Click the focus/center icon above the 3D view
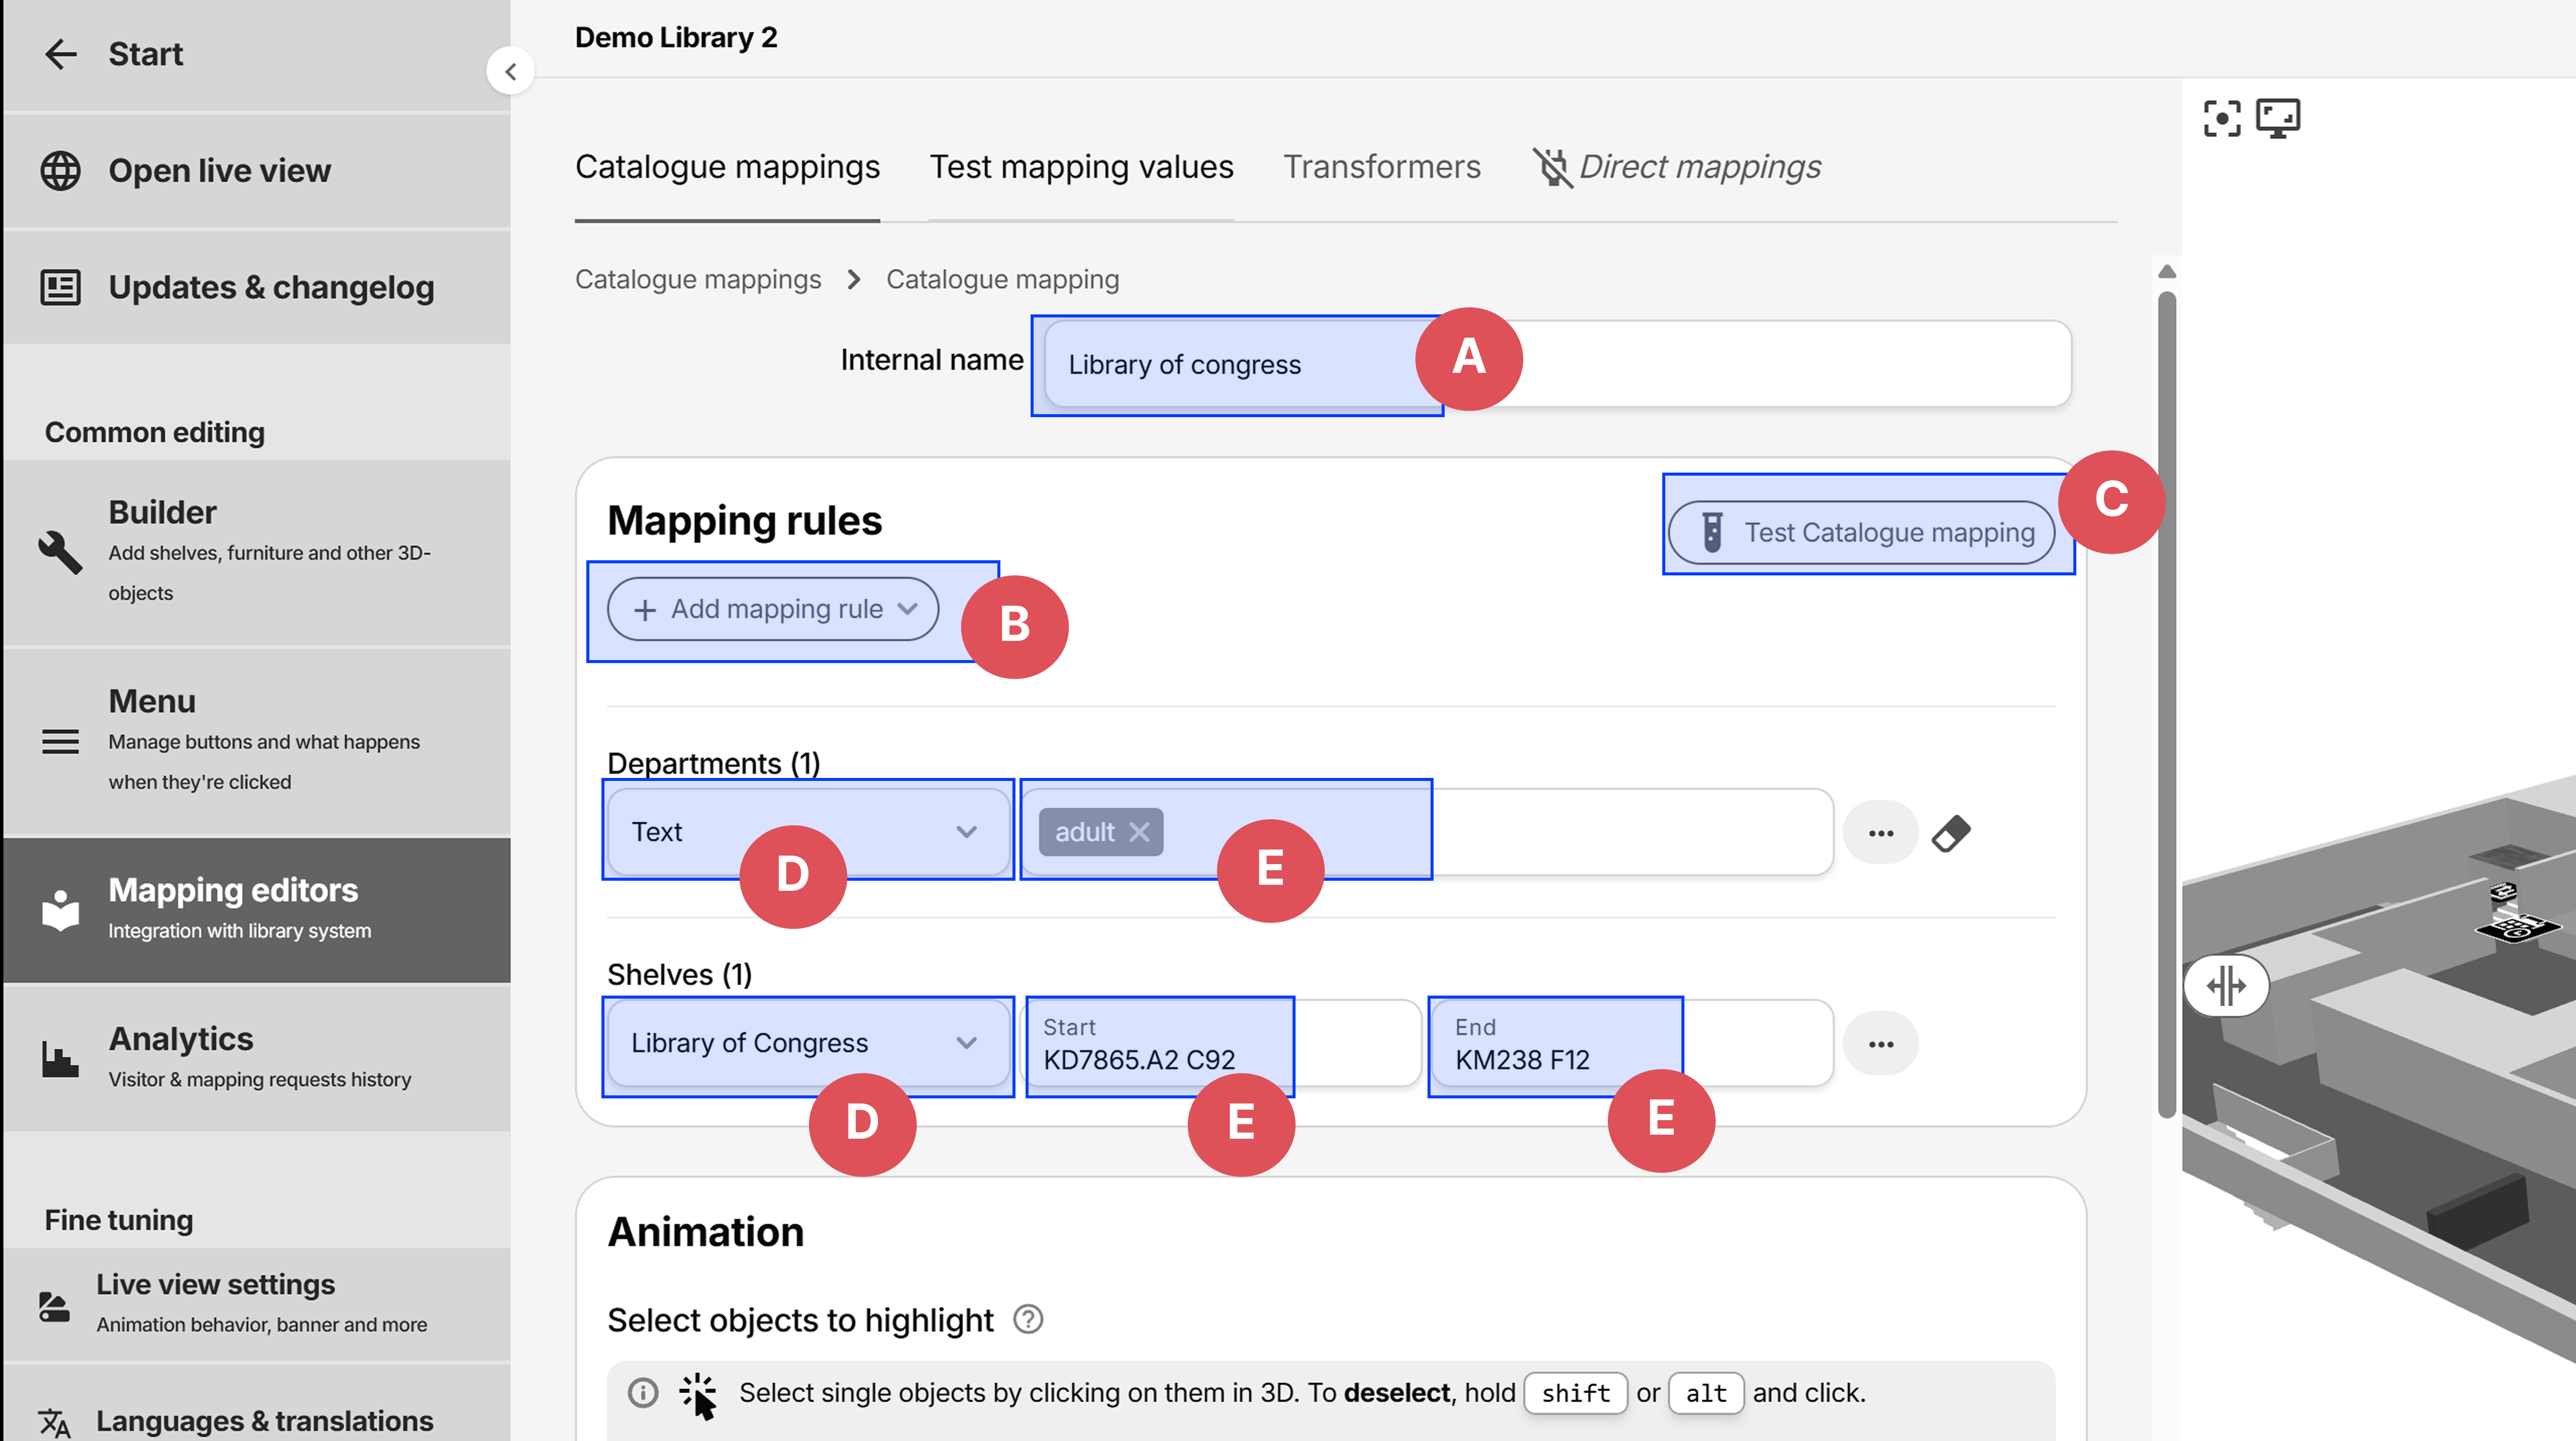The height and width of the screenshot is (1441, 2576). coord(2222,118)
